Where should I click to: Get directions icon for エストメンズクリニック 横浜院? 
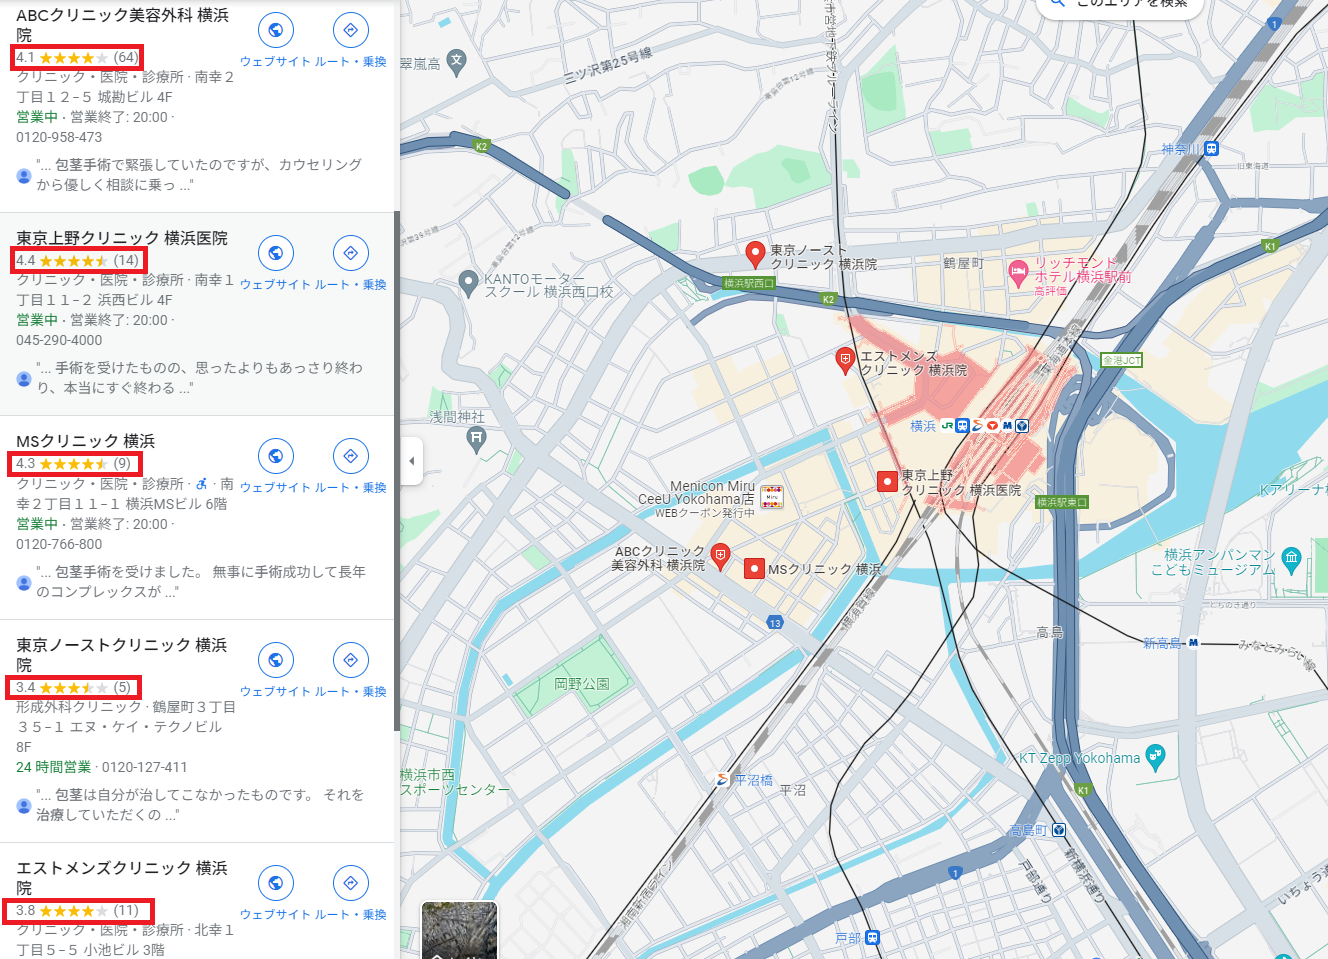pos(350,883)
